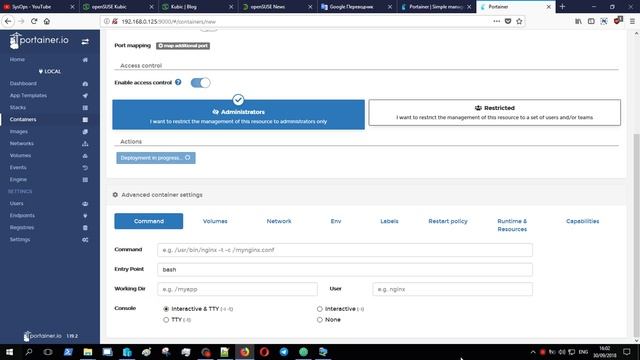
Task: Click the Containers list icon
Action: 85,120
